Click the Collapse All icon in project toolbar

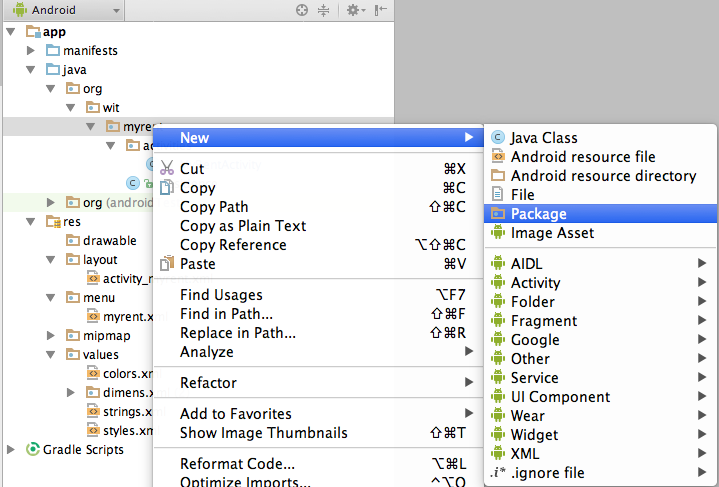[x=323, y=10]
